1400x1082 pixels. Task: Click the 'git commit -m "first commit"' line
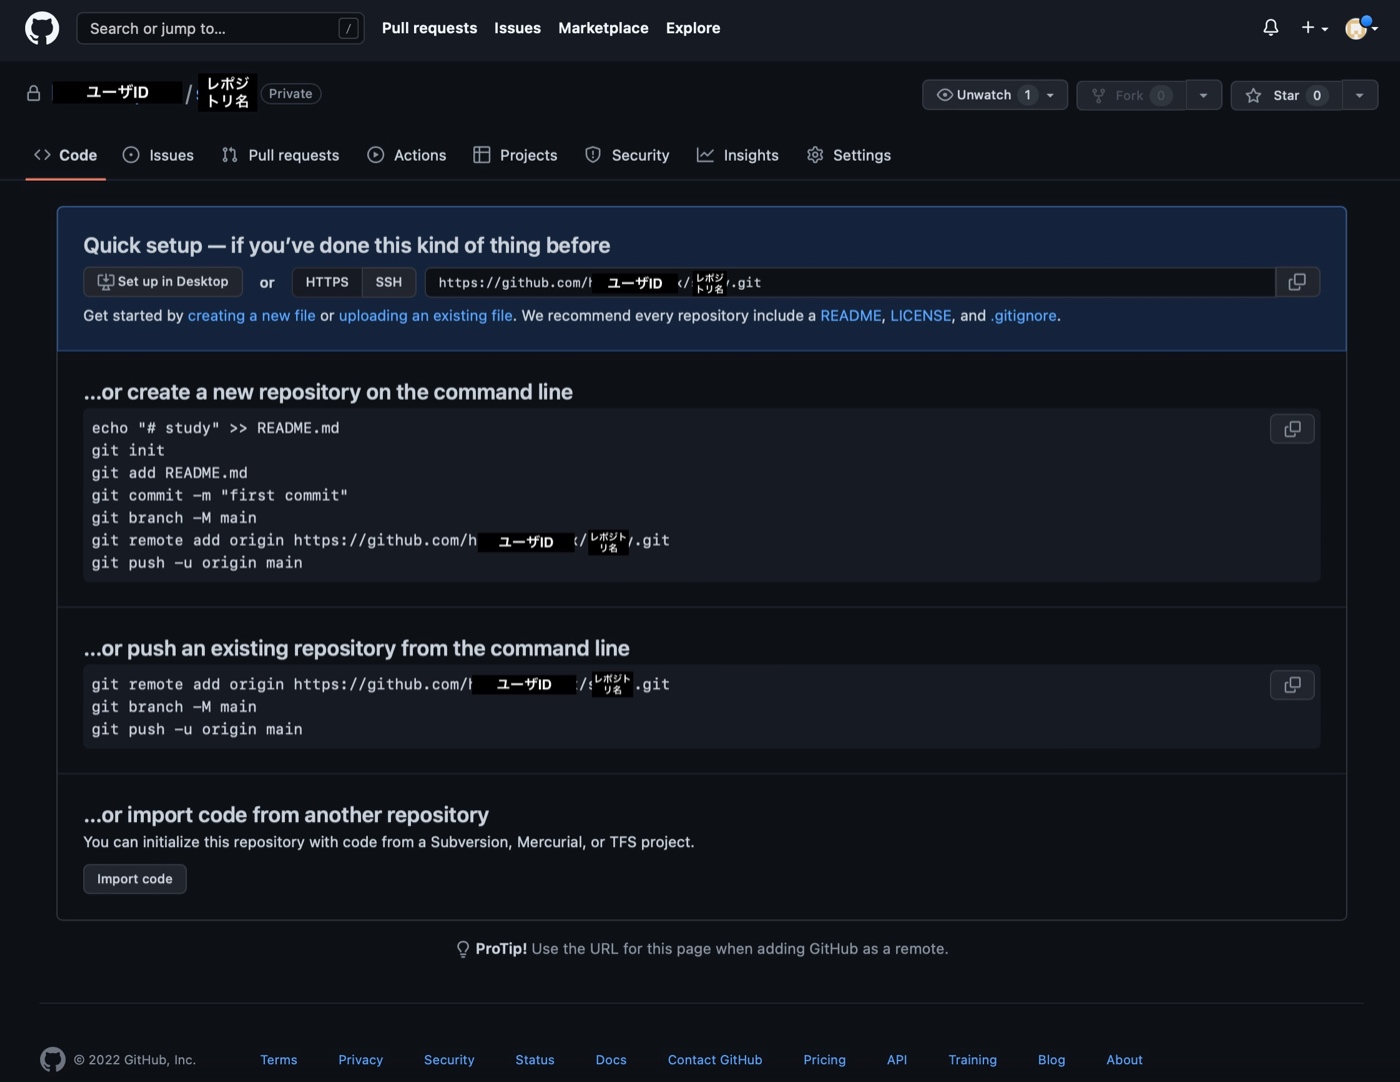pyautogui.click(x=220, y=495)
